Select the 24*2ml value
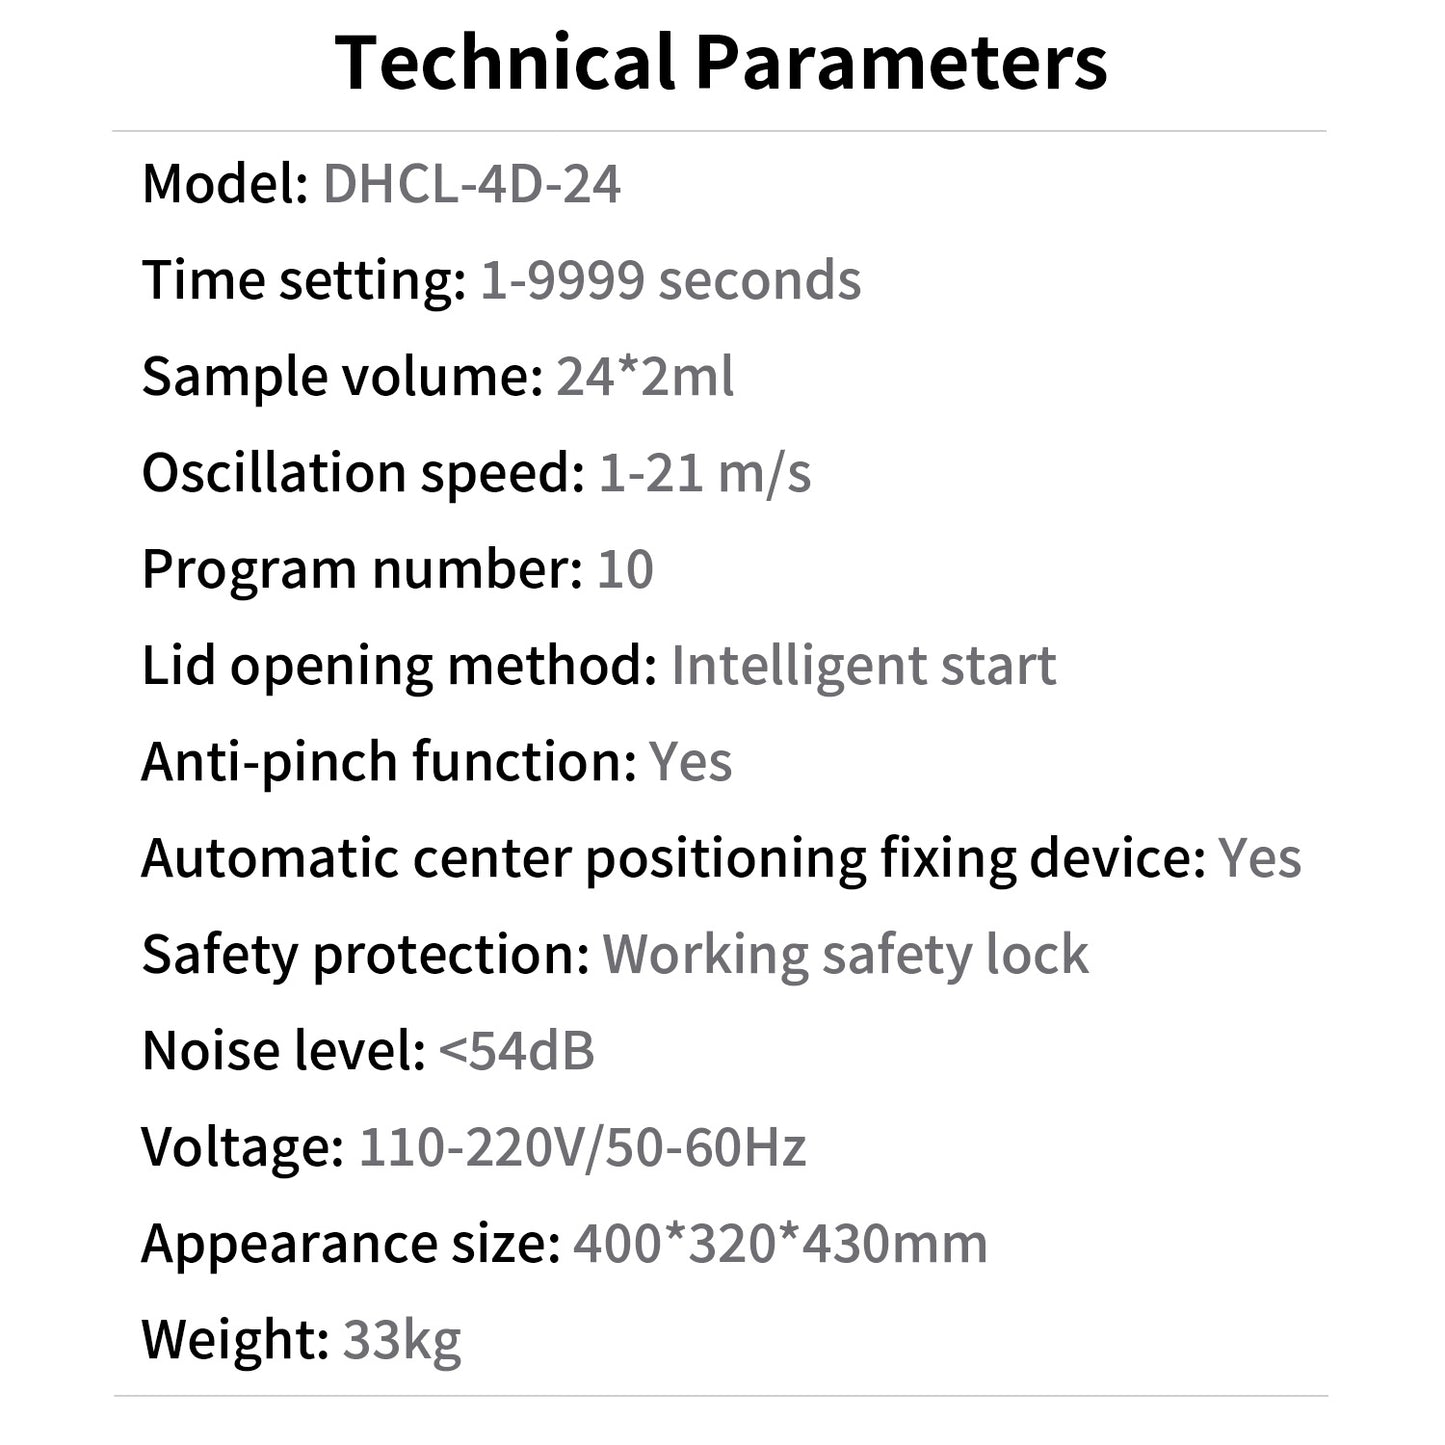Screen dimensions: 1445x1445 [x=645, y=377]
